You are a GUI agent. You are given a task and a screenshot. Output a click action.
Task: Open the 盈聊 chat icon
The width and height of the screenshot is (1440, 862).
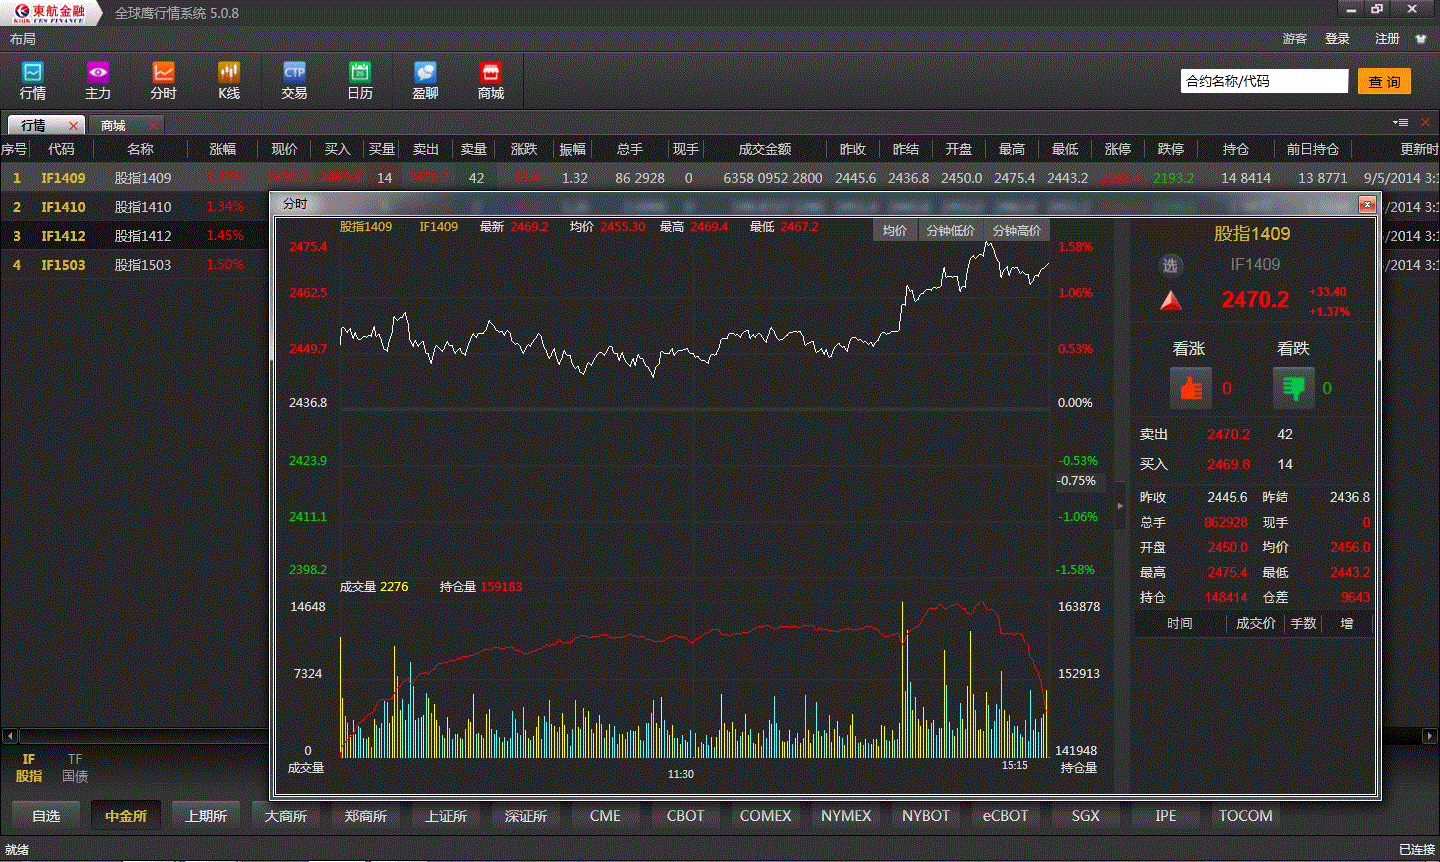(x=425, y=80)
